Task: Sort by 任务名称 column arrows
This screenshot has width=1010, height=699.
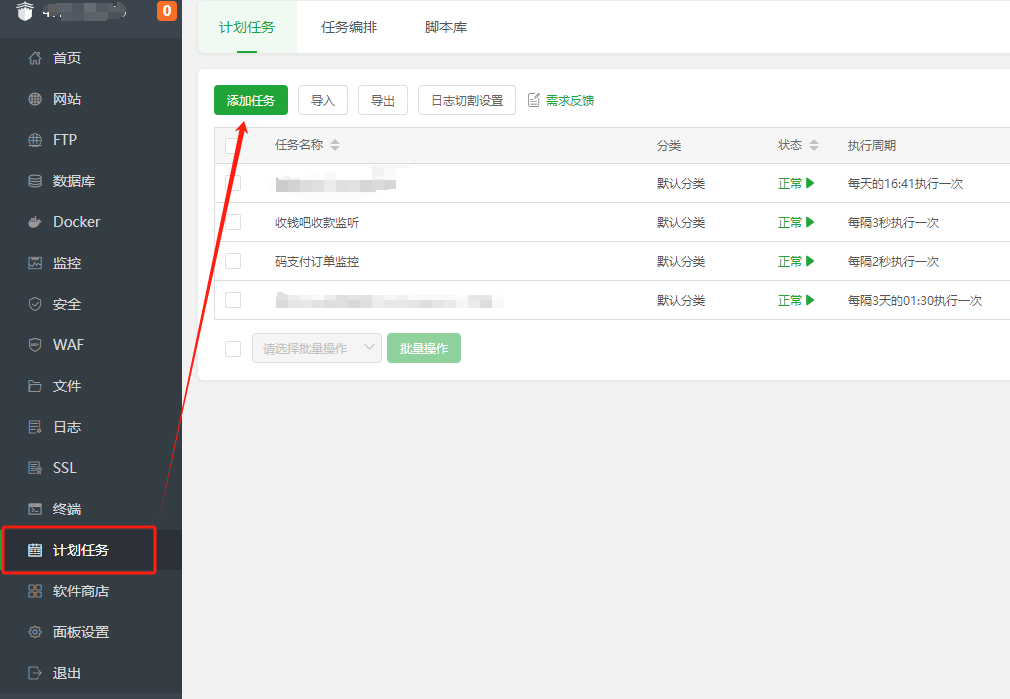Action: [x=335, y=145]
